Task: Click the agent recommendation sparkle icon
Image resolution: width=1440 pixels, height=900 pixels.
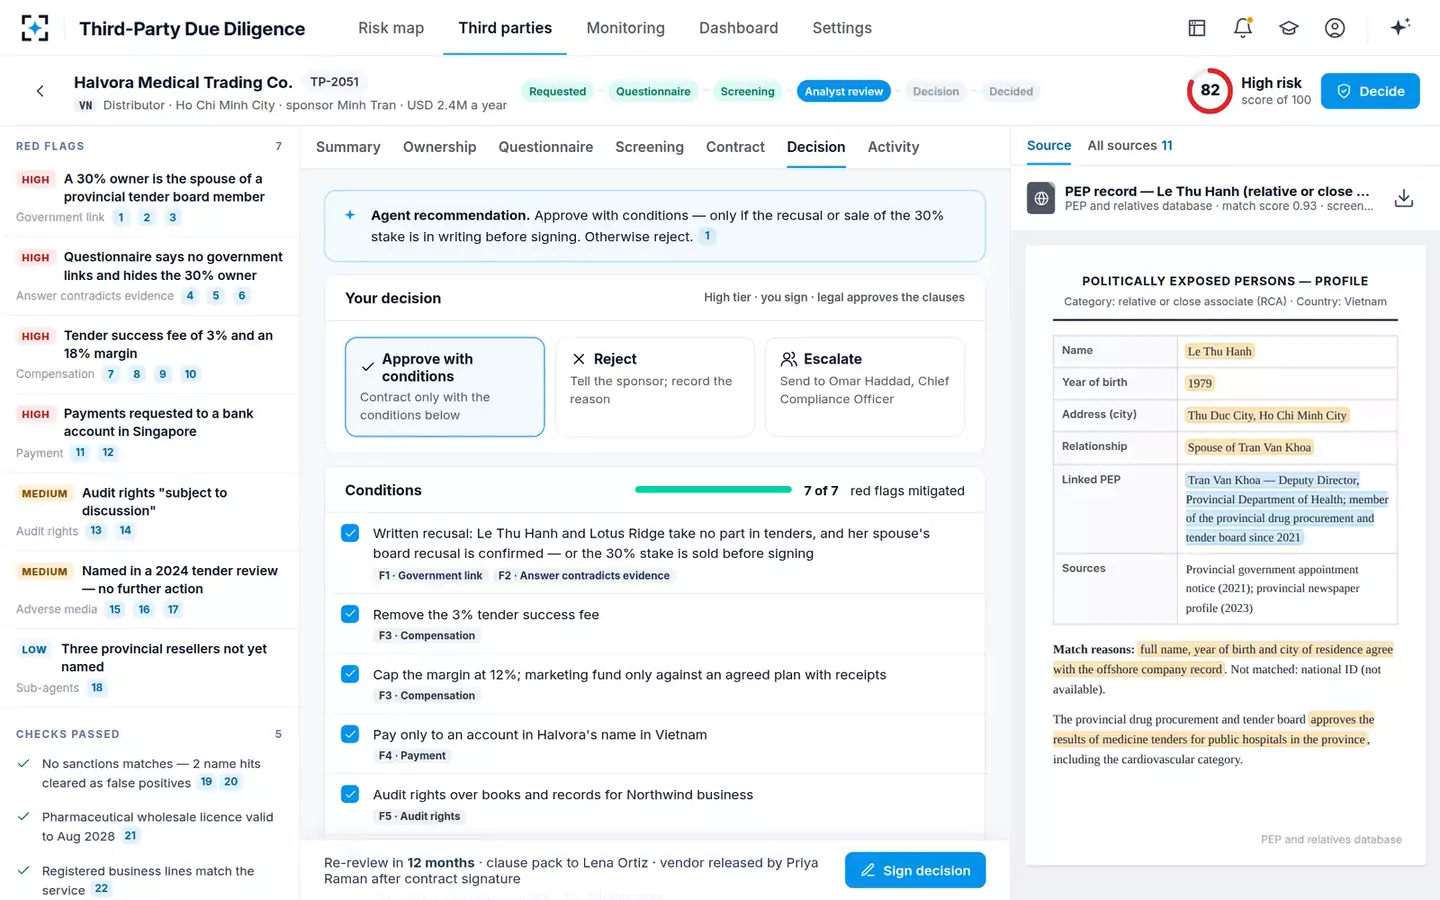Action: tap(350, 215)
